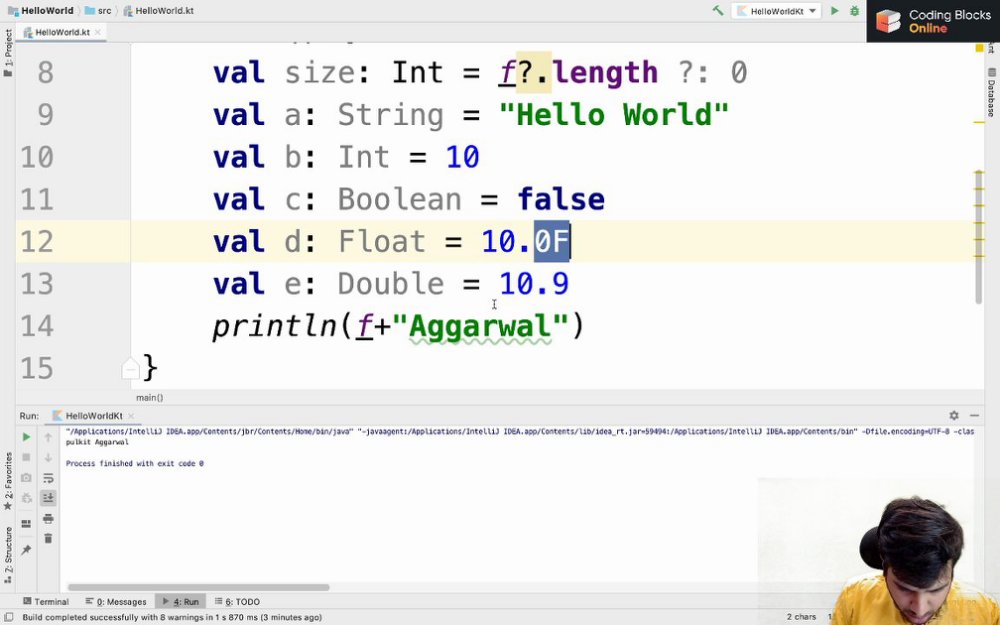Click the Run console horizontal scrollbar
The height and width of the screenshot is (625, 1000).
click(198, 587)
